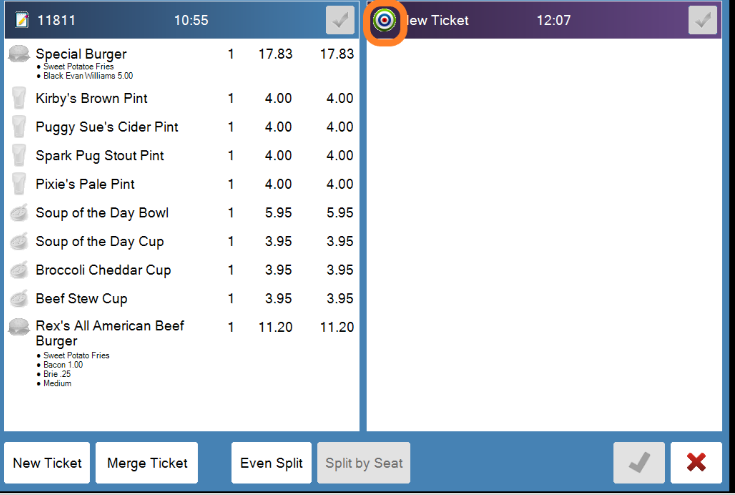The width and height of the screenshot is (735, 495).
Task: Click the 12:07 time on New Ticket header
Action: point(553,20)
